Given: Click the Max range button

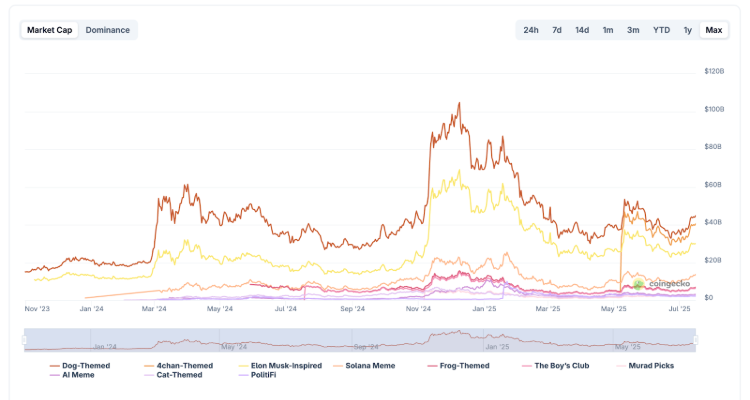Looking at the screenshot, I should click(x=714, y=30).
